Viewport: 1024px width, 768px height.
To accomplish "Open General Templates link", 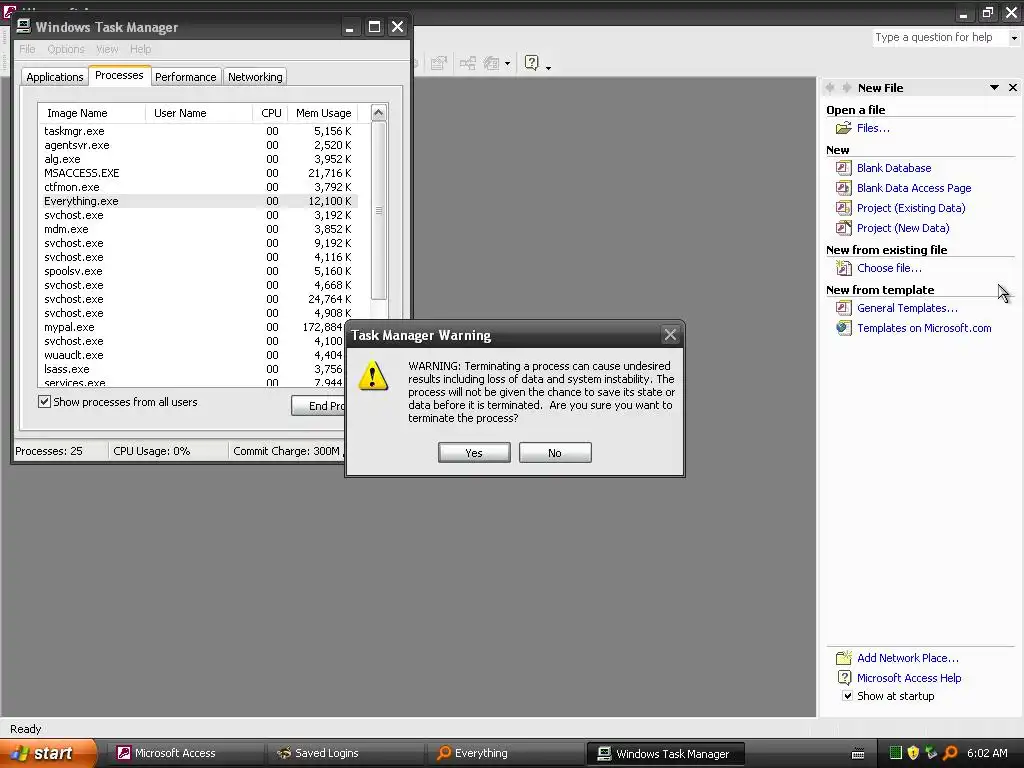I will [x=907, y=308].
